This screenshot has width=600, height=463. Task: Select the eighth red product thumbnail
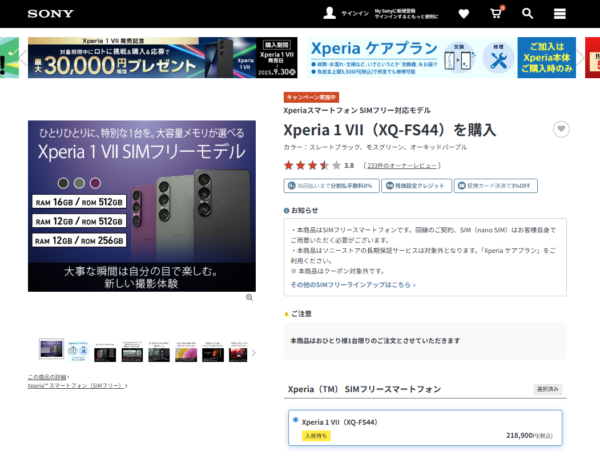pyautogui.click(x=238, y=351)
